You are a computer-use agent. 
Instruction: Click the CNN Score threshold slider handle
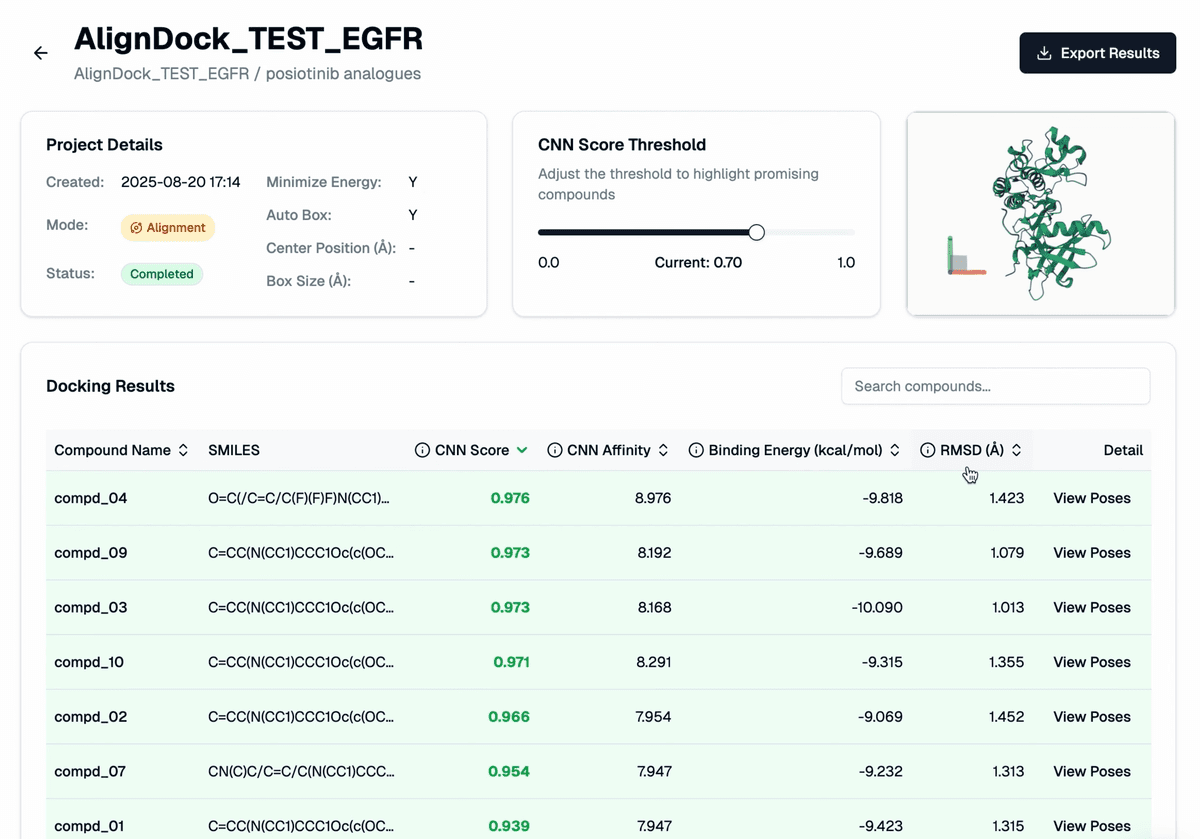tap(757, 232)
